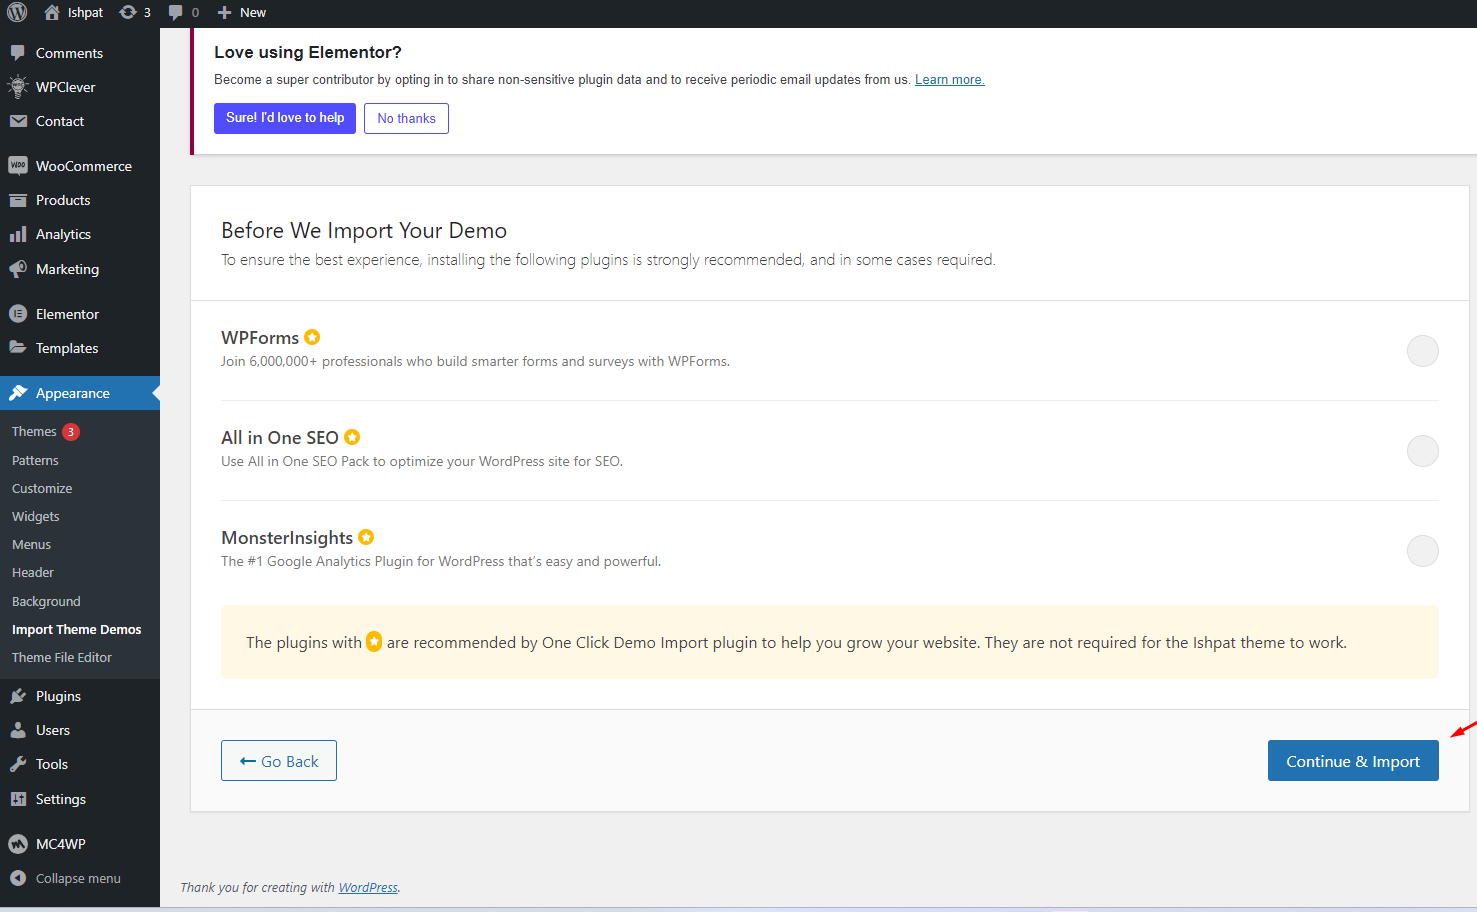Dismiss Elementor notice with No thanks
Screen dimensions: 1477x912
click(x=406, y=118)
